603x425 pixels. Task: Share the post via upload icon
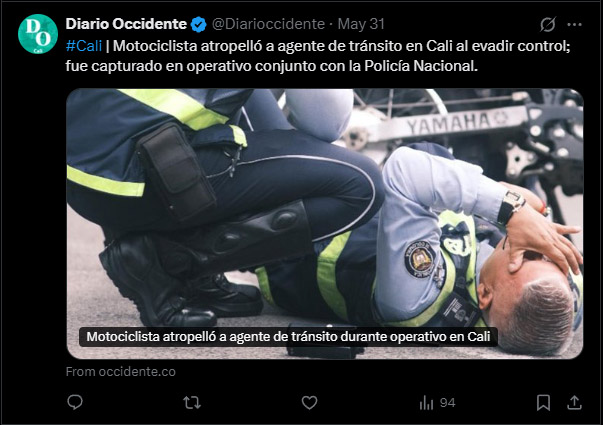pos(574,403)
